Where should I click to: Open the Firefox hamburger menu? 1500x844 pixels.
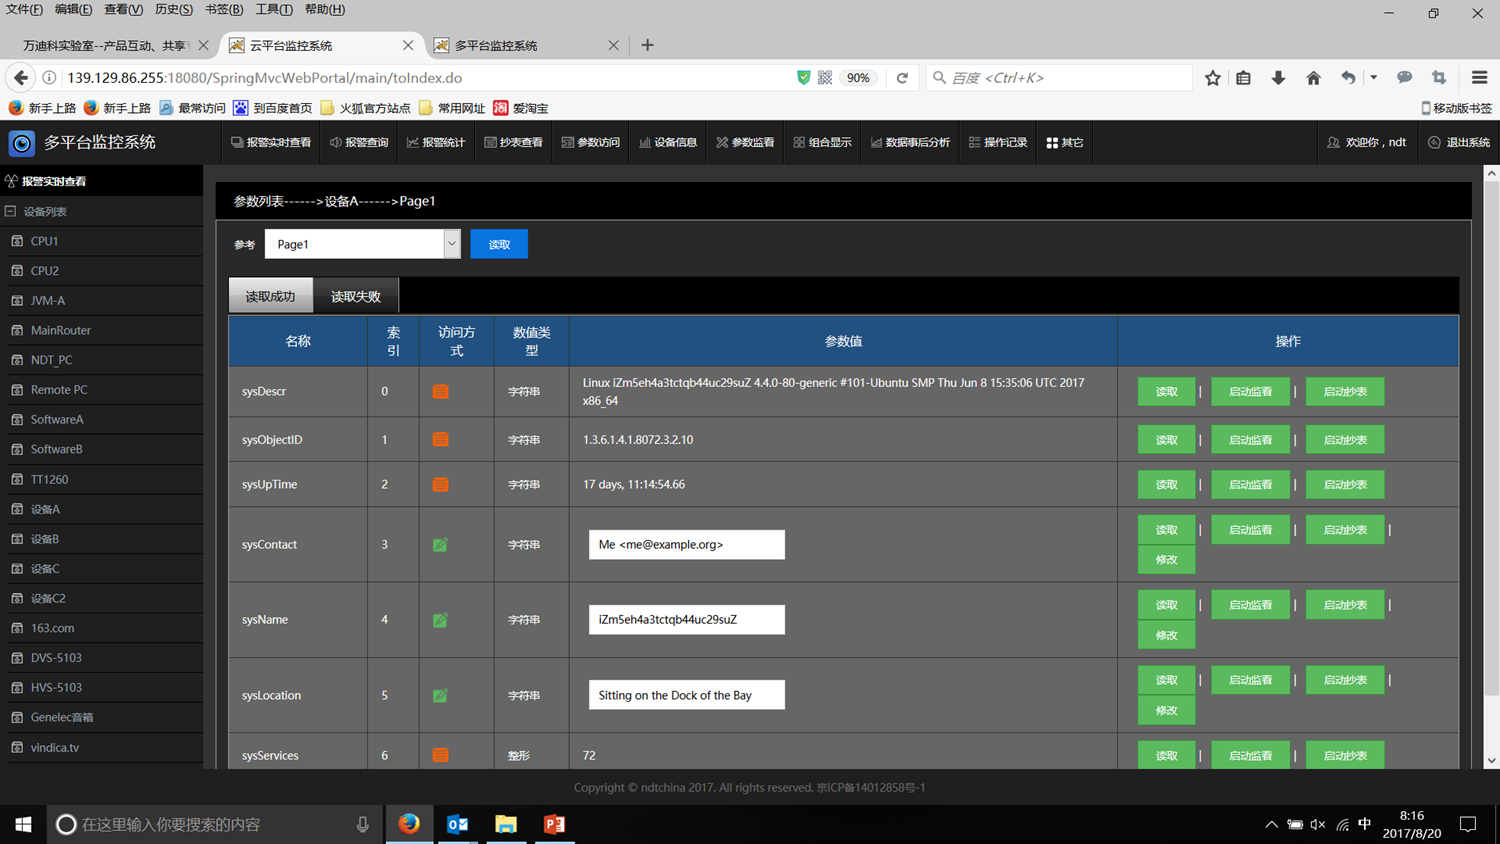1479,78
